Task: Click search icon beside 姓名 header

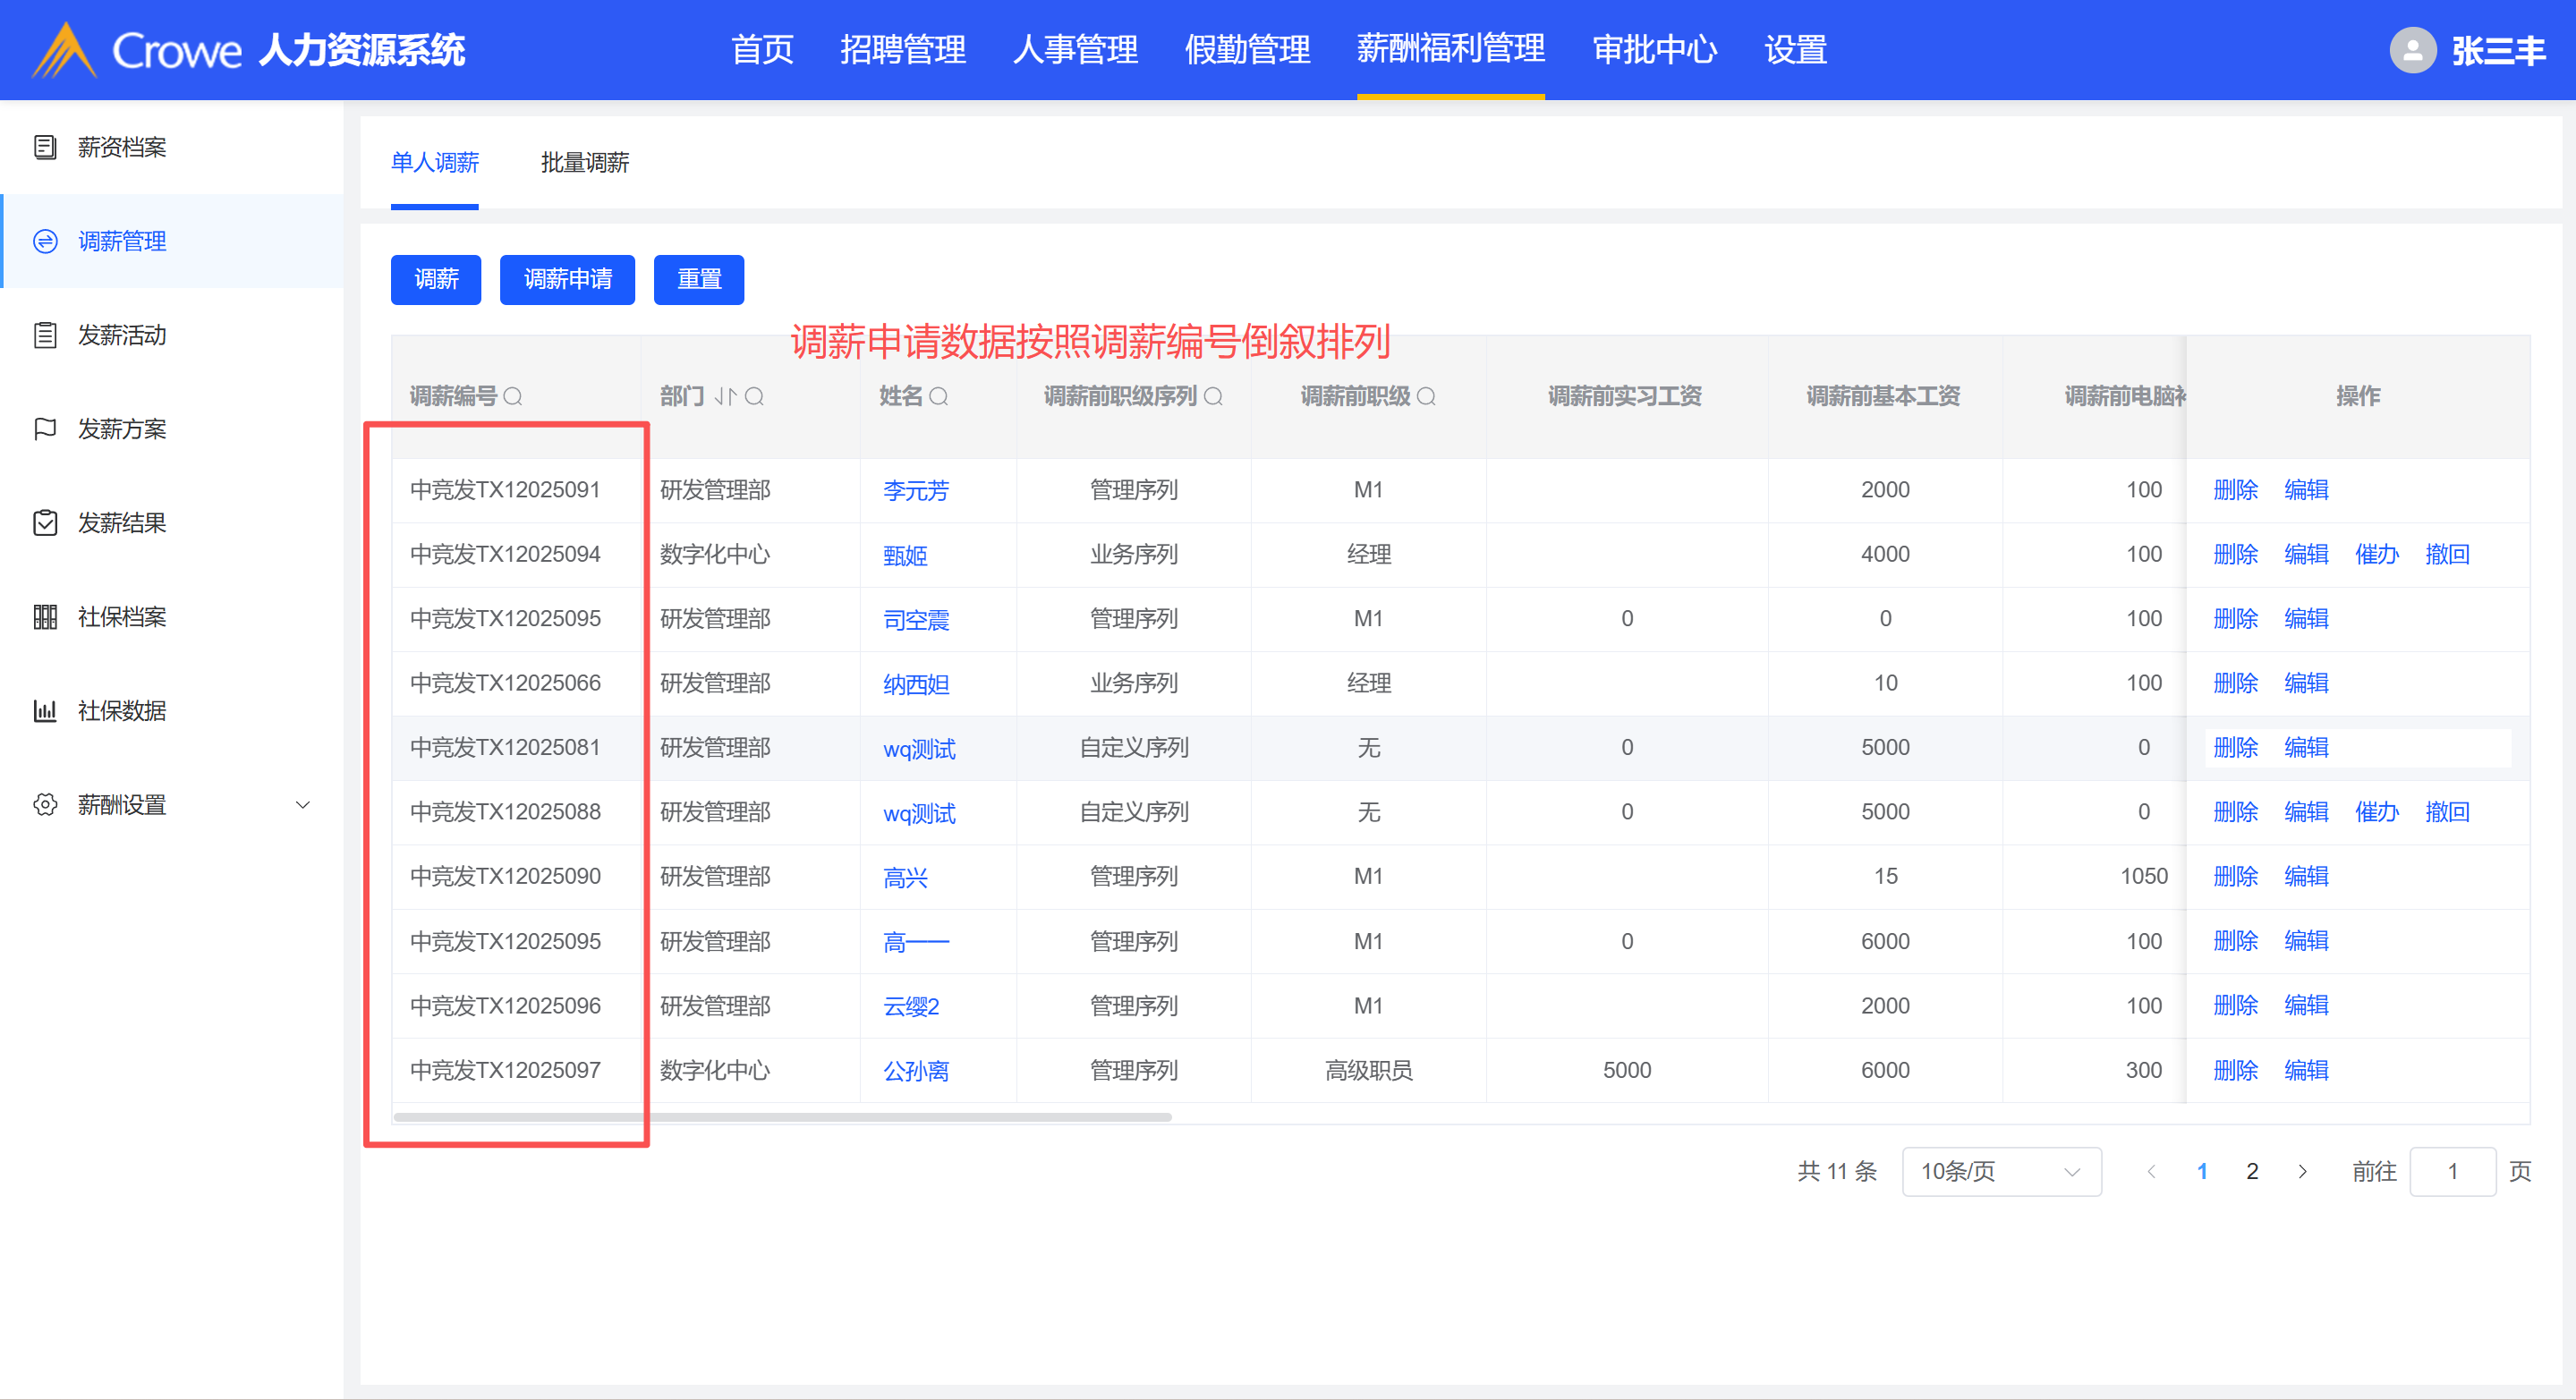Action: click(x=938, y=397)
